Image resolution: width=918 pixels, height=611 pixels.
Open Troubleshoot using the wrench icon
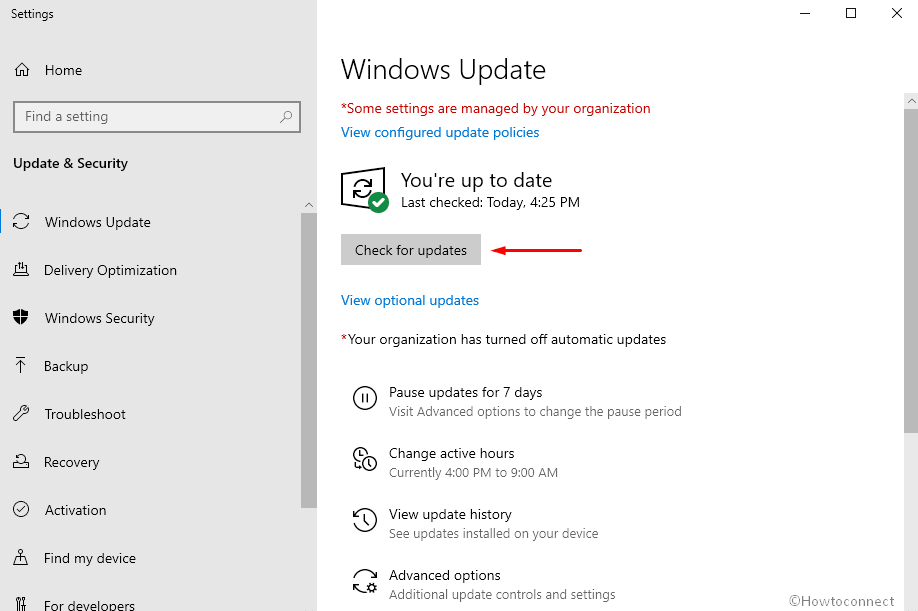click(x=21, y=414)
